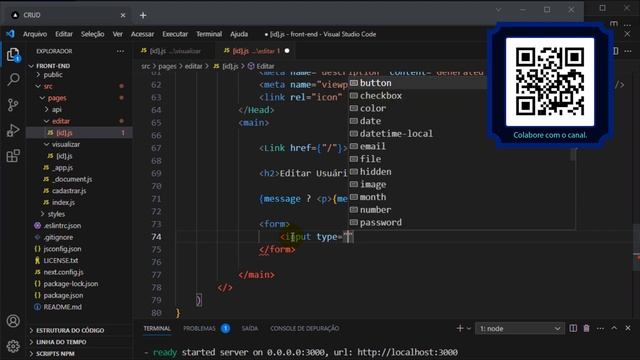Click the localhost:3000 URL in terminal
Image resolution: width=640 pixels, height=360 pixels.
[x=407, y=352]
